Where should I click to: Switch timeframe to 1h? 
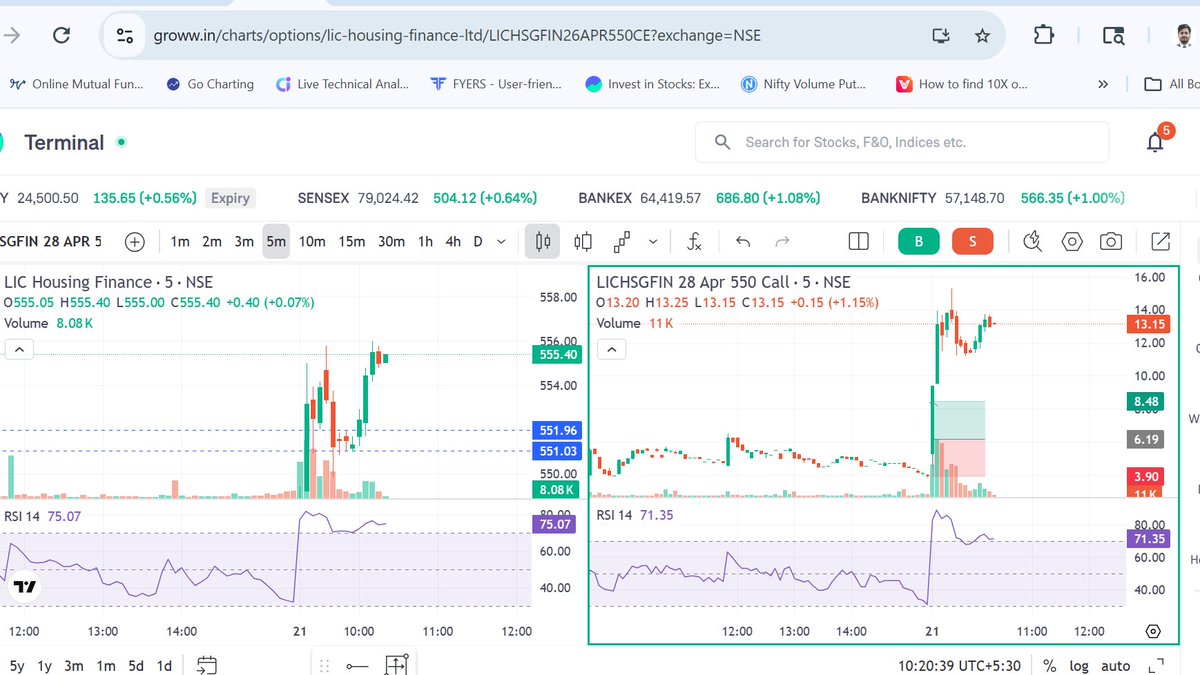425,241
